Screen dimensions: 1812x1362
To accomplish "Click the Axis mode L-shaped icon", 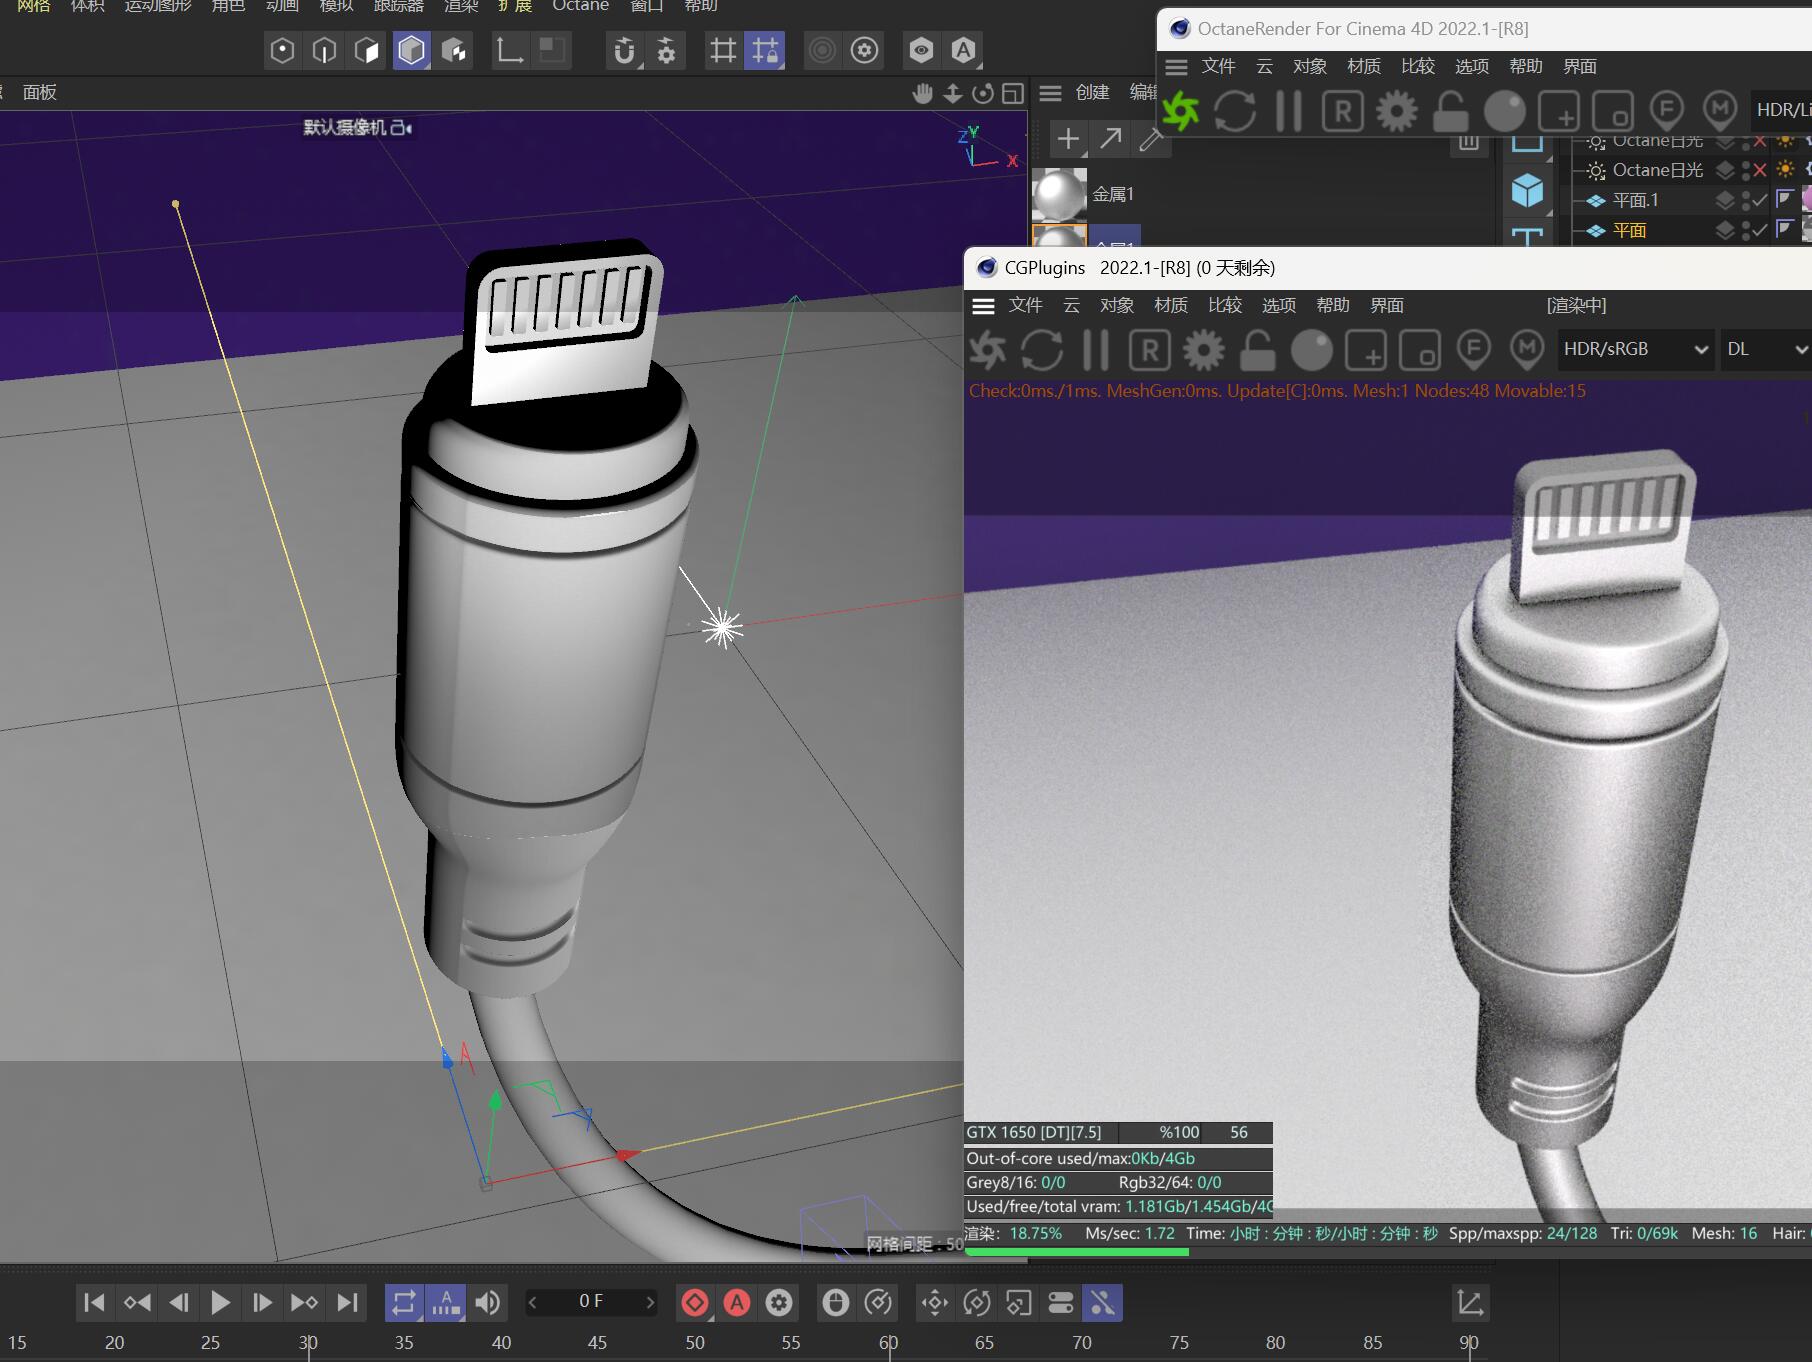I will 509,50.
